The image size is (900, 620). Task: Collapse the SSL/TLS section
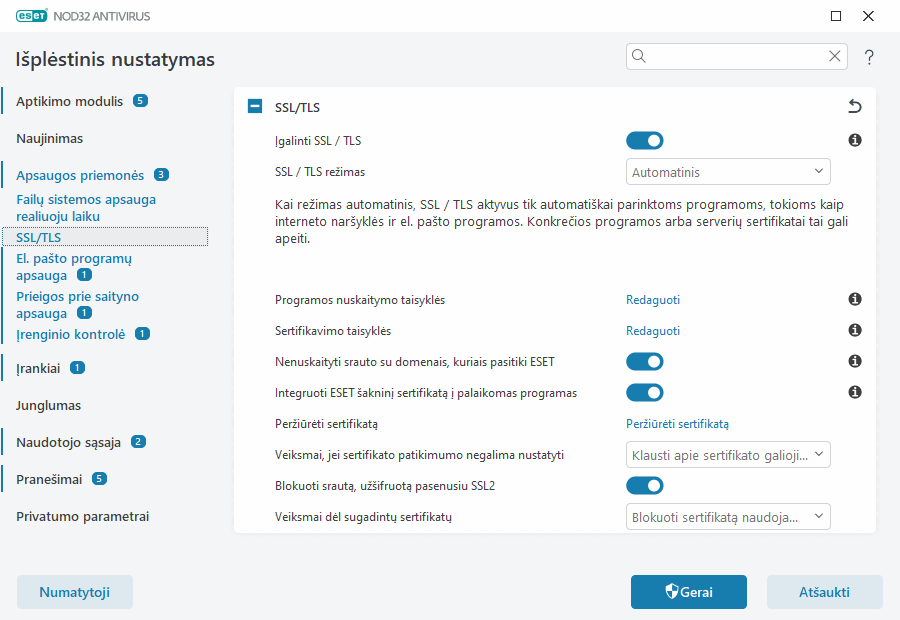coord(253,105)
